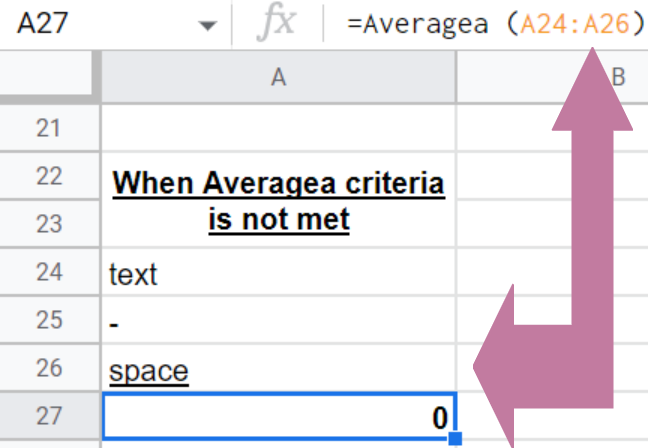
Task: Click the name box showing A27
Action: tap(90, 24)
